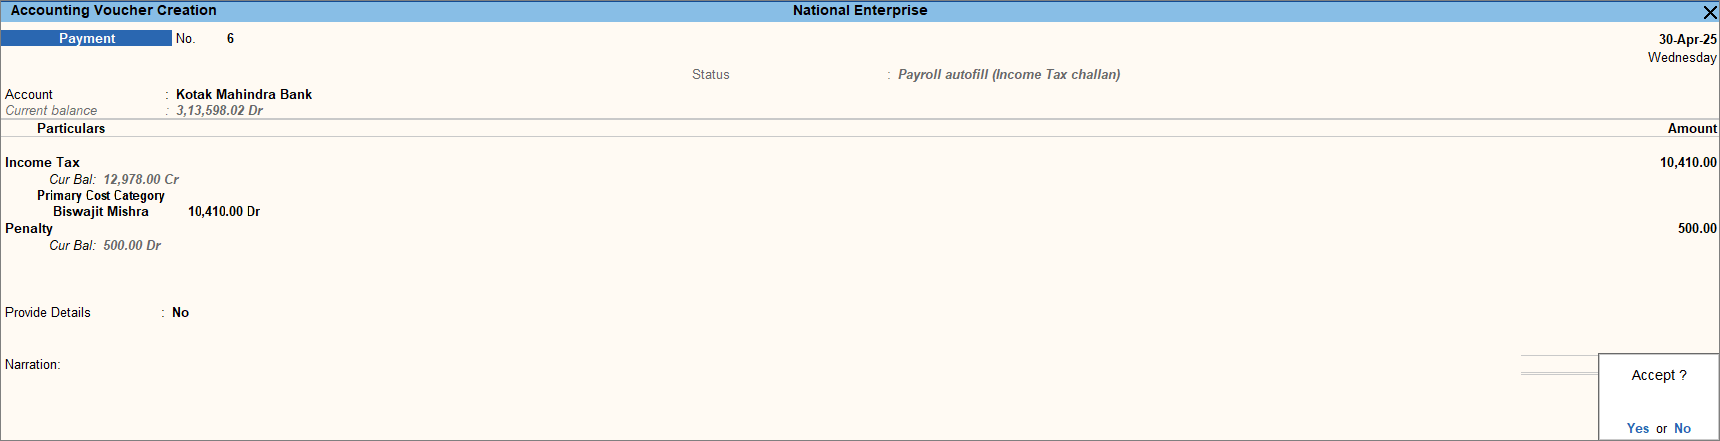Select the Income Tax ledger entry
The image size is (1720, 441).
(x=42, y=162)
